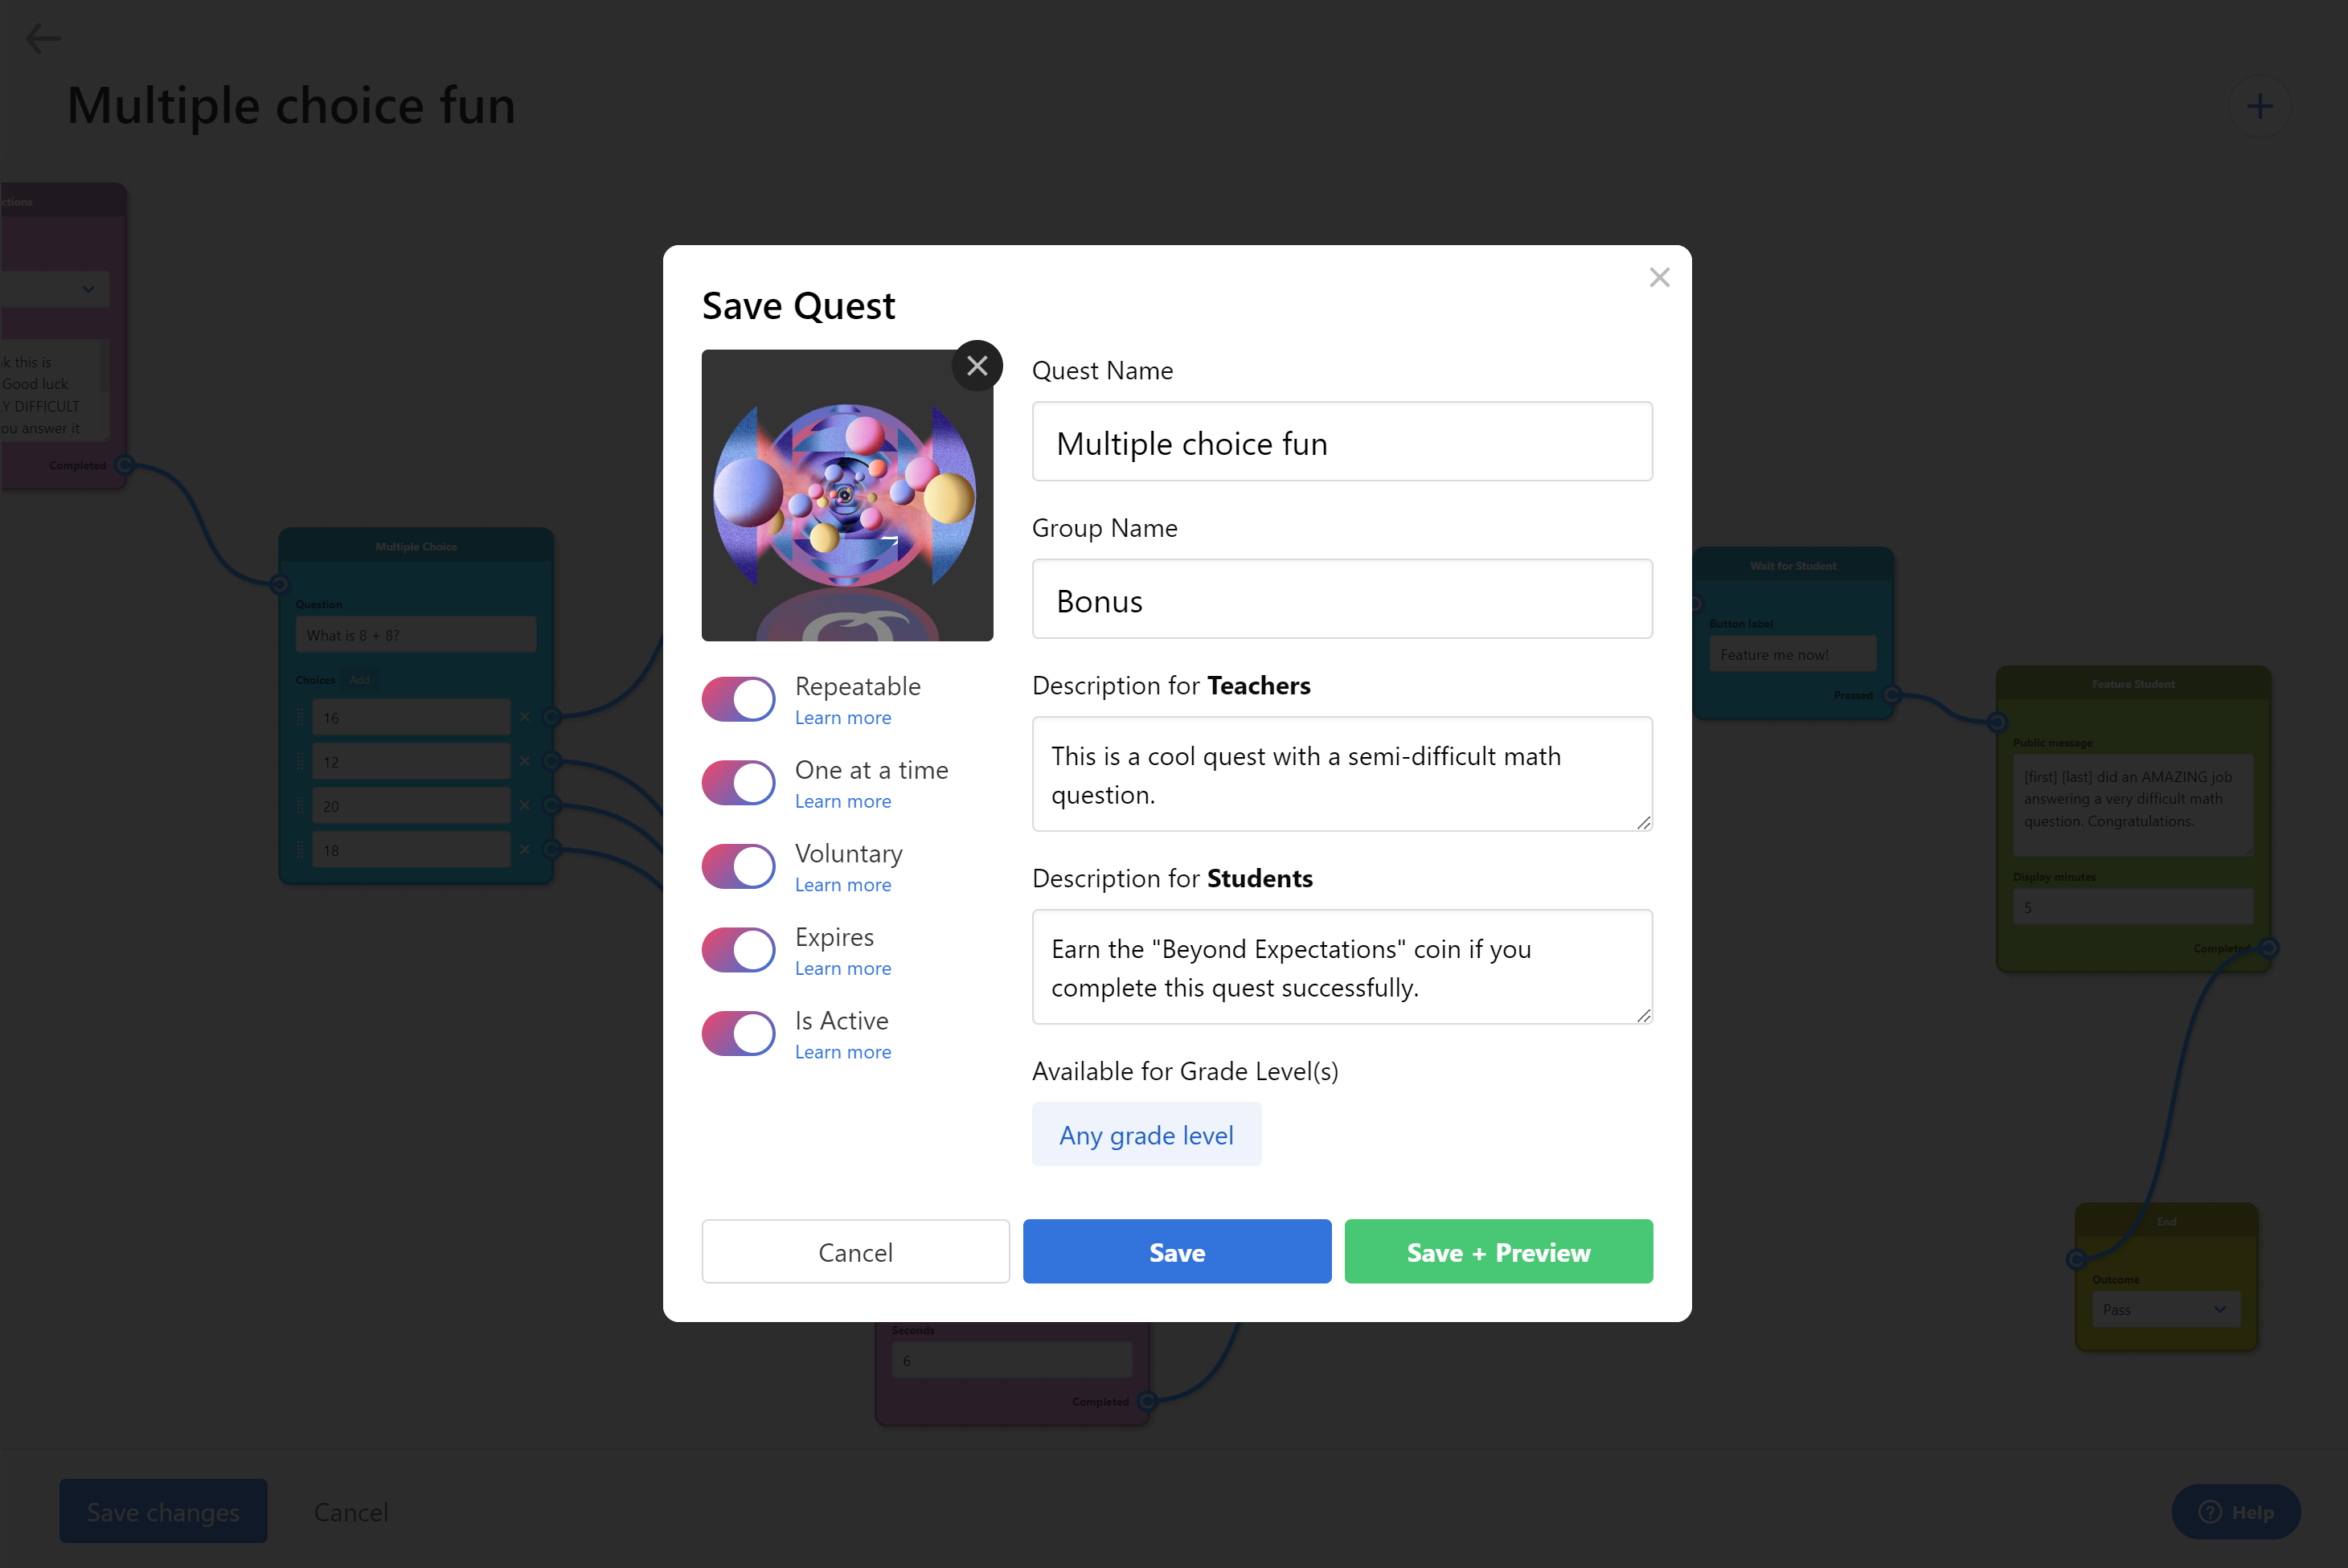Turn off the Expires switch

click(738, 950)
